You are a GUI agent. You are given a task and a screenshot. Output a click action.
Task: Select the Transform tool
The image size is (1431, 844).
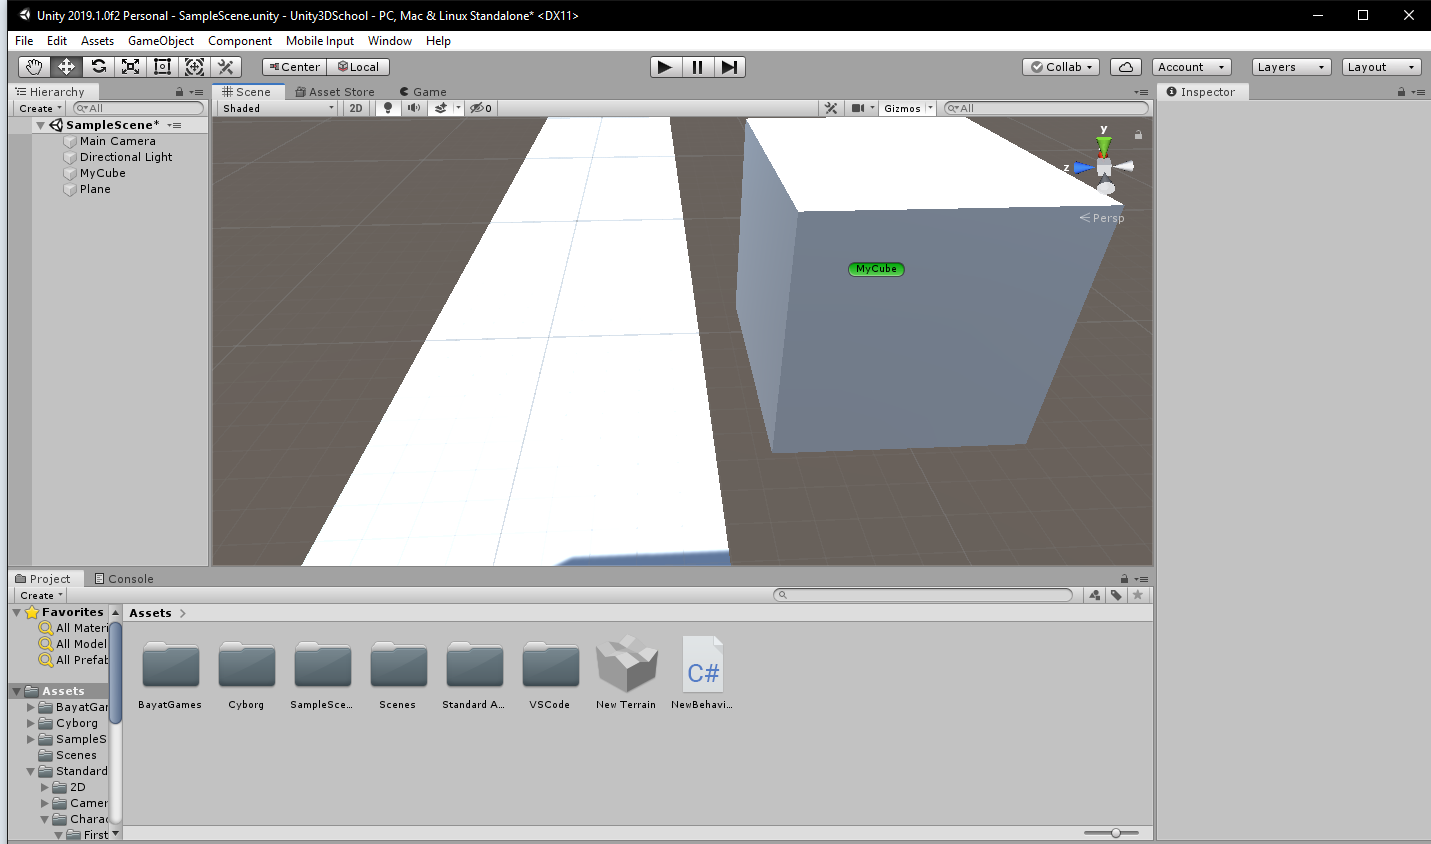click(194, 67)
